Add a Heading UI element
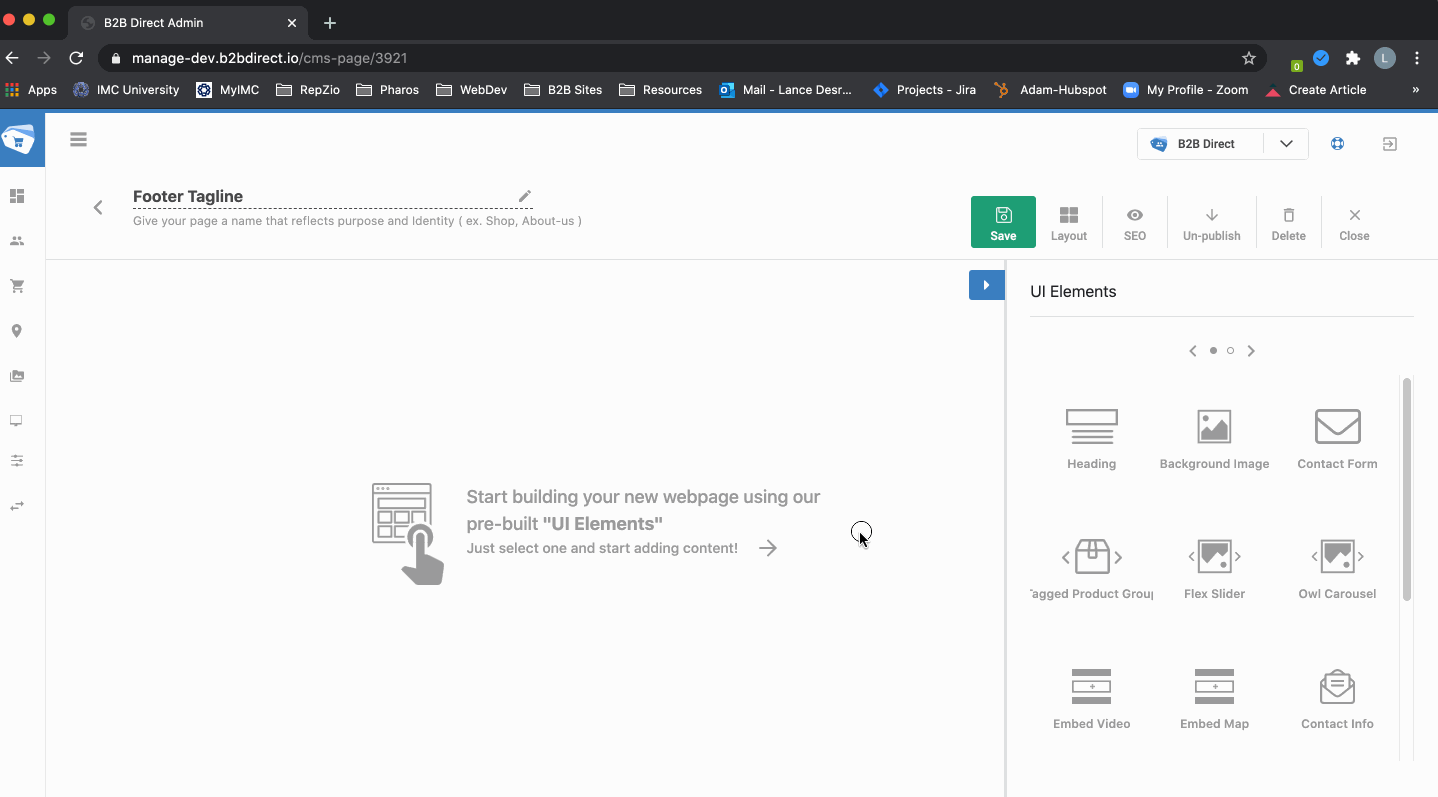Image resolution: width=1438 pixels, height=797 pixels. pos(1091,435)
